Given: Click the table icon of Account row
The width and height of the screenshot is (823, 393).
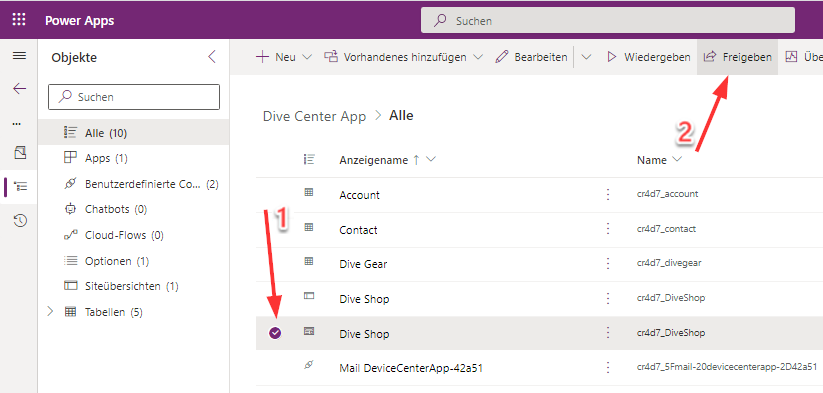Looking at the screenshot, I should pos(309,193).
